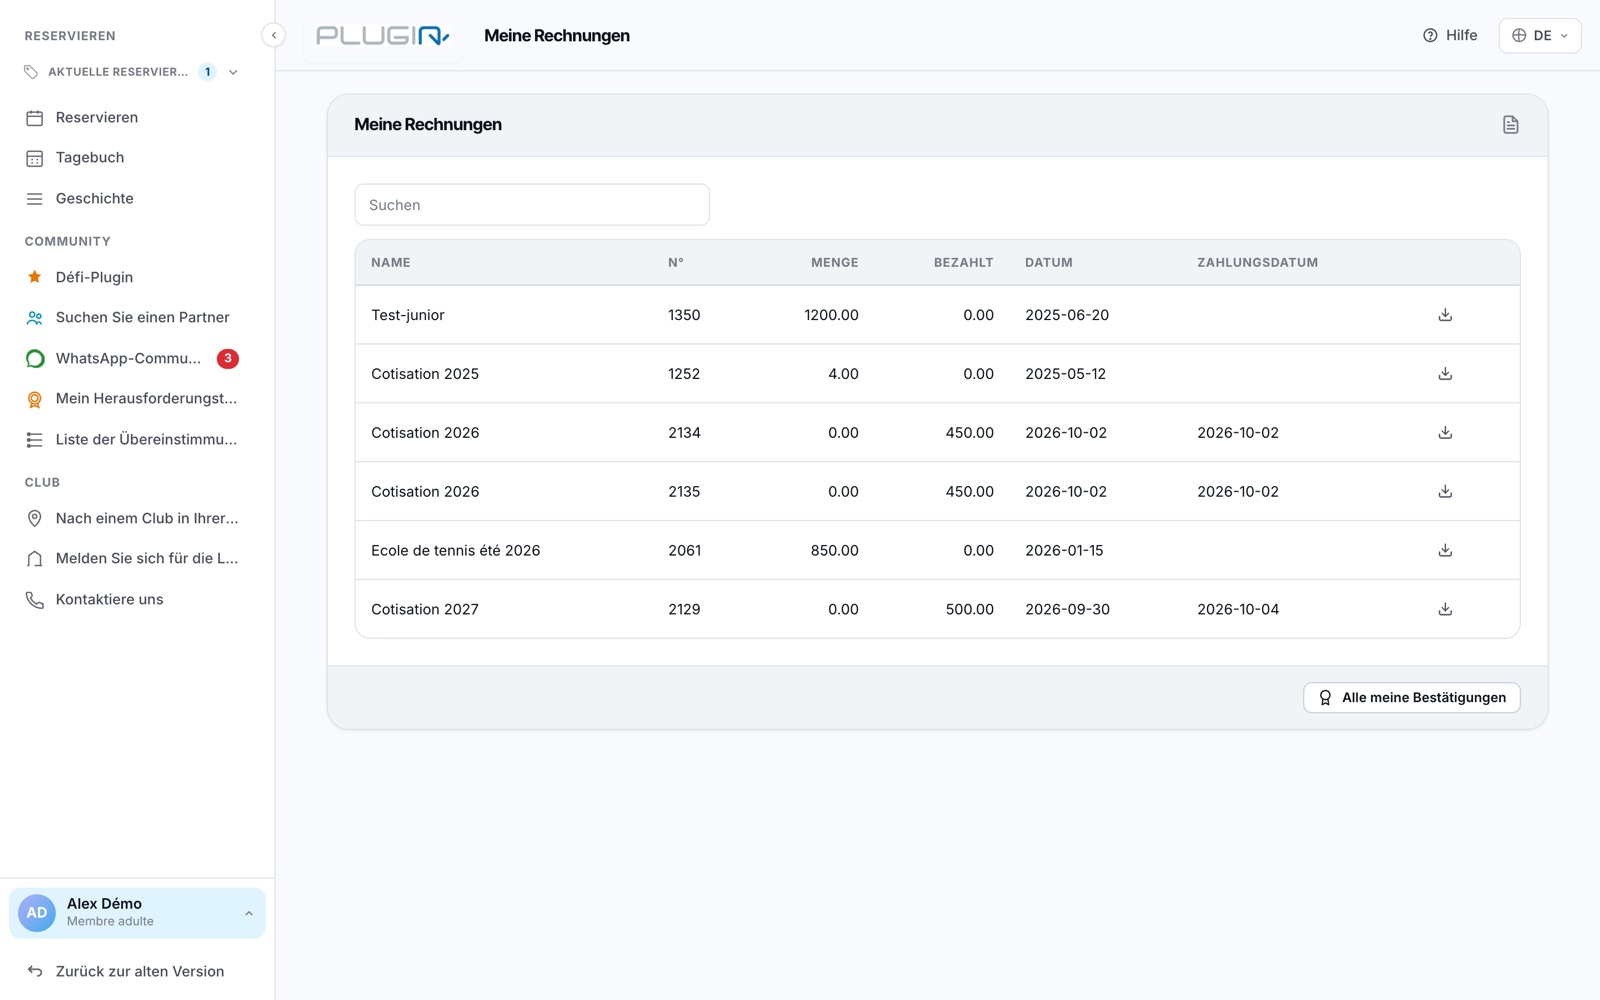Download invoice number 2135

coord(1445,492)
